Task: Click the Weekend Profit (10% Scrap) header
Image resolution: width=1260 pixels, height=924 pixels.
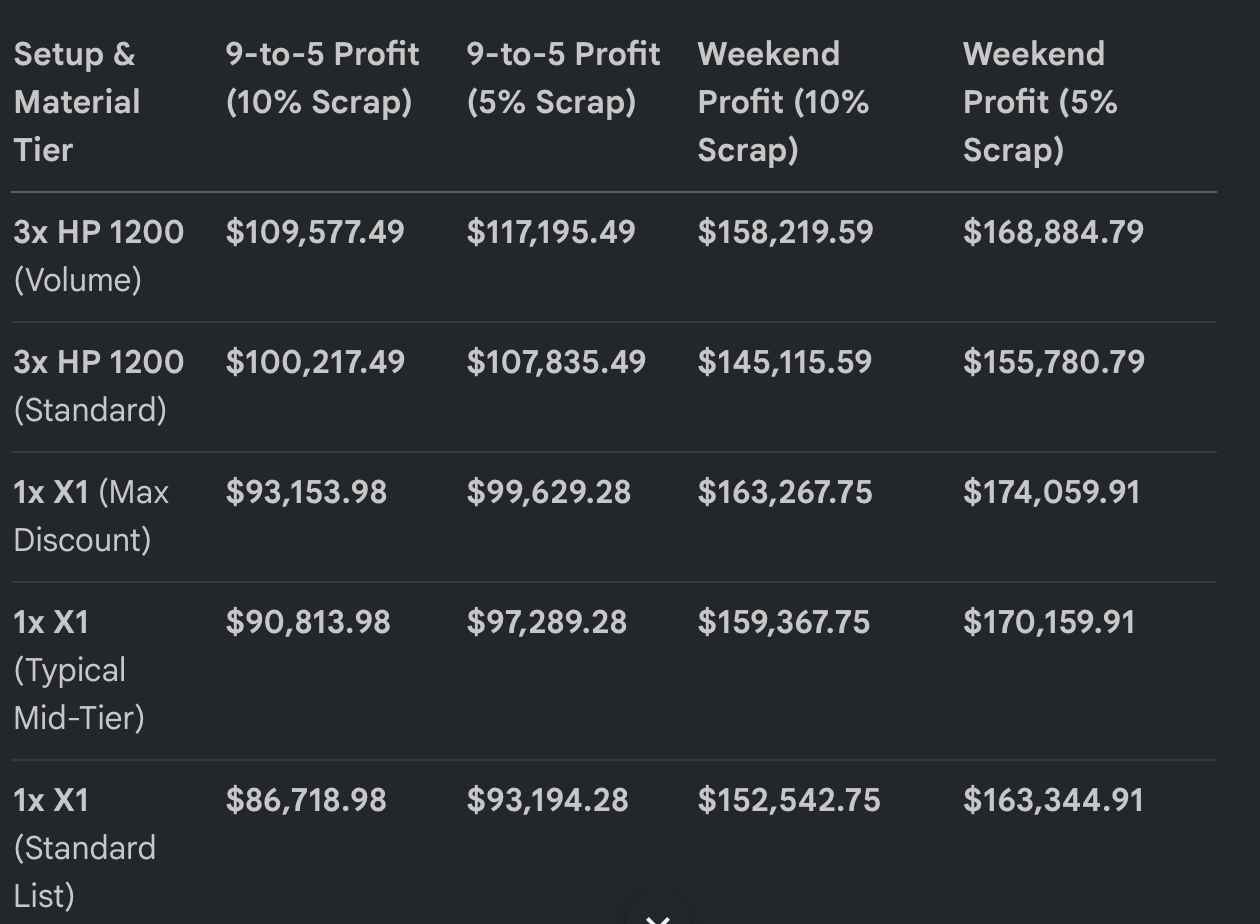Action: pos(783,102)
